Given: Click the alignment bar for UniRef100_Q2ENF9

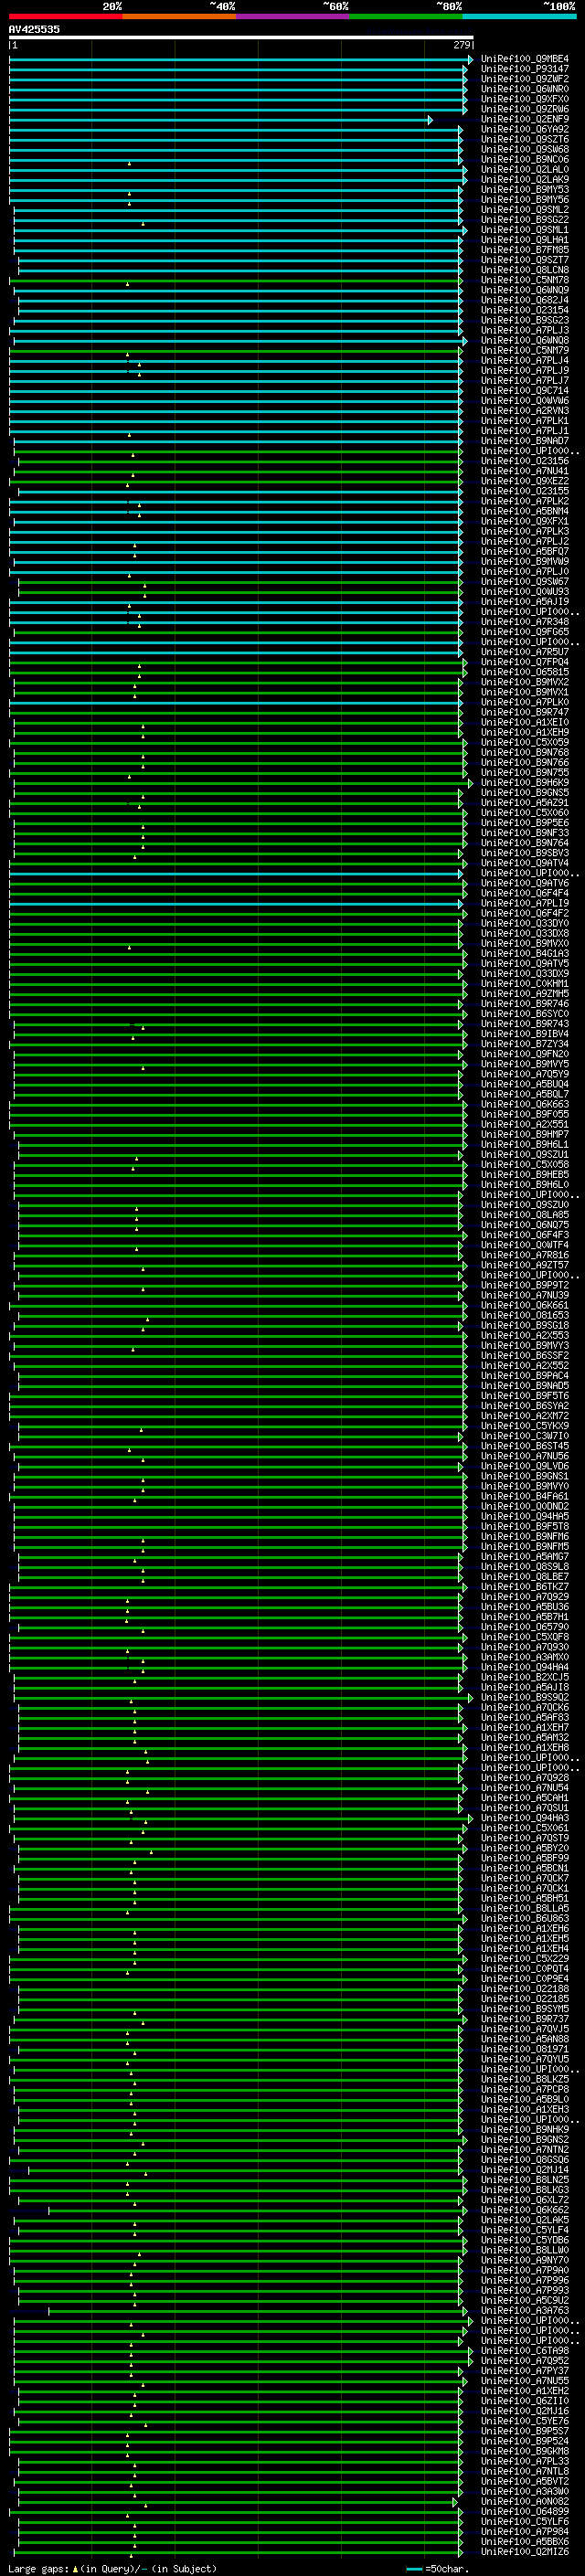Looking at the screenshot, I should click(221, 120).
